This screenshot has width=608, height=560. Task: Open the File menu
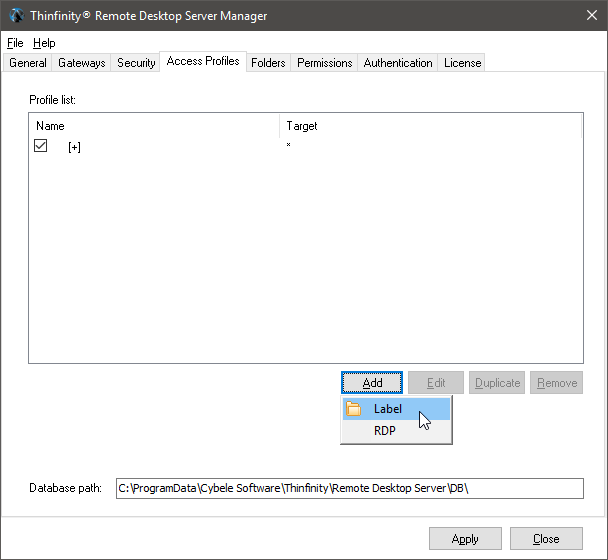15,43
